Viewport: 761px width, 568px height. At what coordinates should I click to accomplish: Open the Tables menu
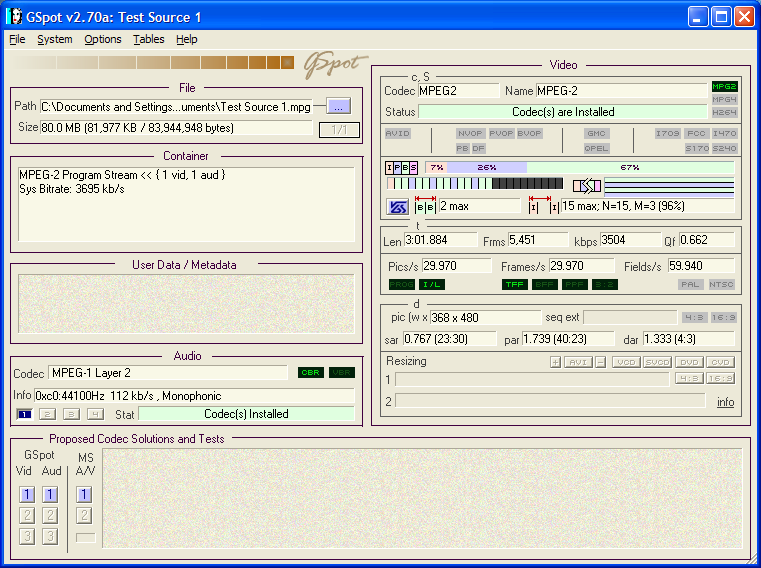pyautogui.click(x=149, y=39)
